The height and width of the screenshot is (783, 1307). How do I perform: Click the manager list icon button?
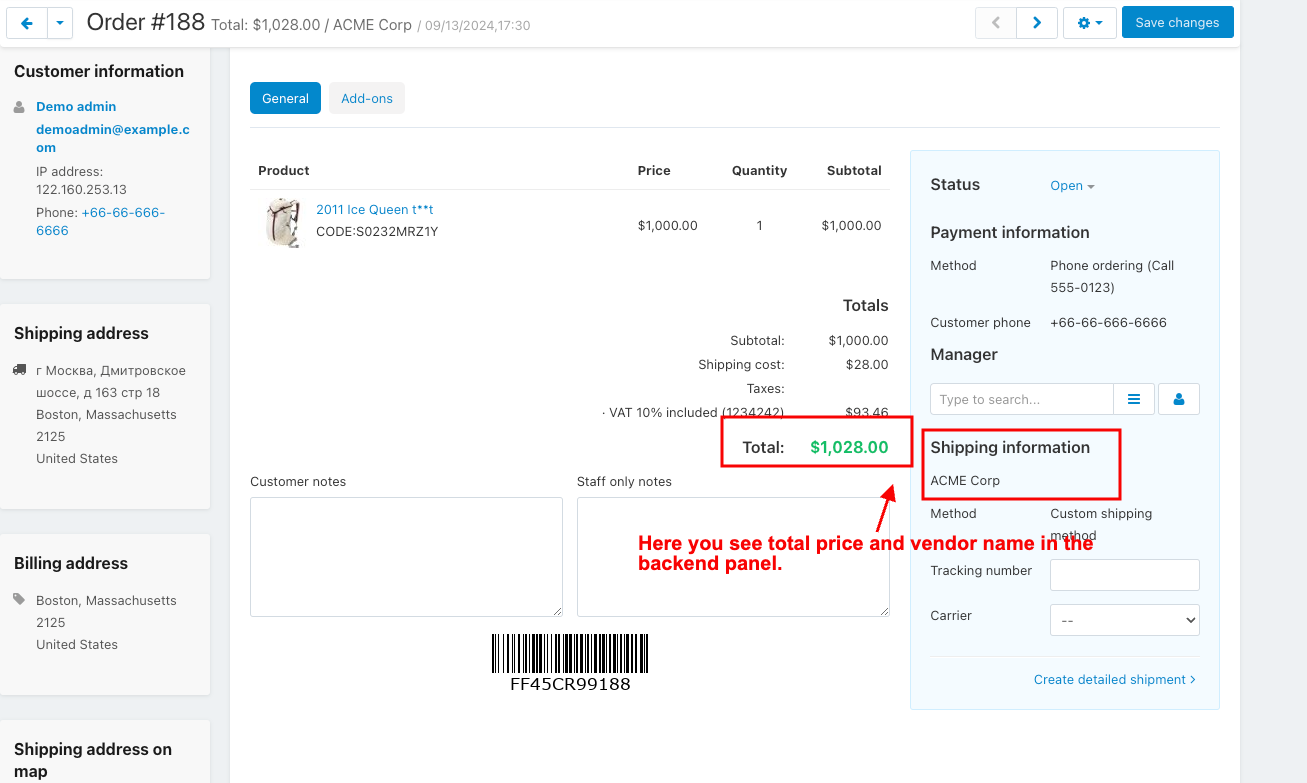pos(1134,399)
